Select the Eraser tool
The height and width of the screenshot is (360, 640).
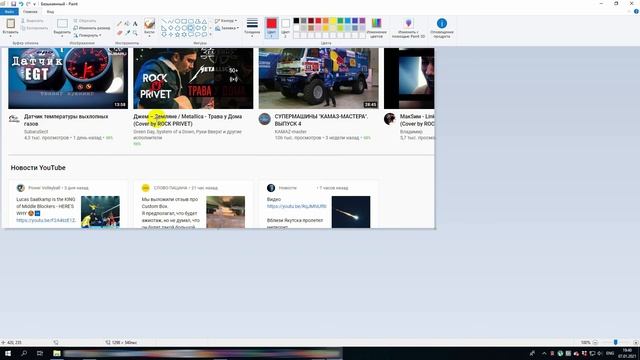tap(119, 32)
